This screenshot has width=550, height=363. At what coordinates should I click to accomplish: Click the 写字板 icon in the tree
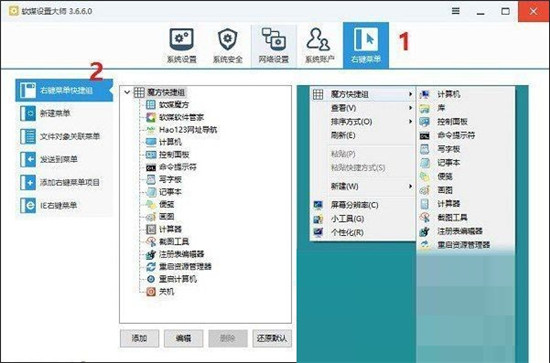pos(151,179)
